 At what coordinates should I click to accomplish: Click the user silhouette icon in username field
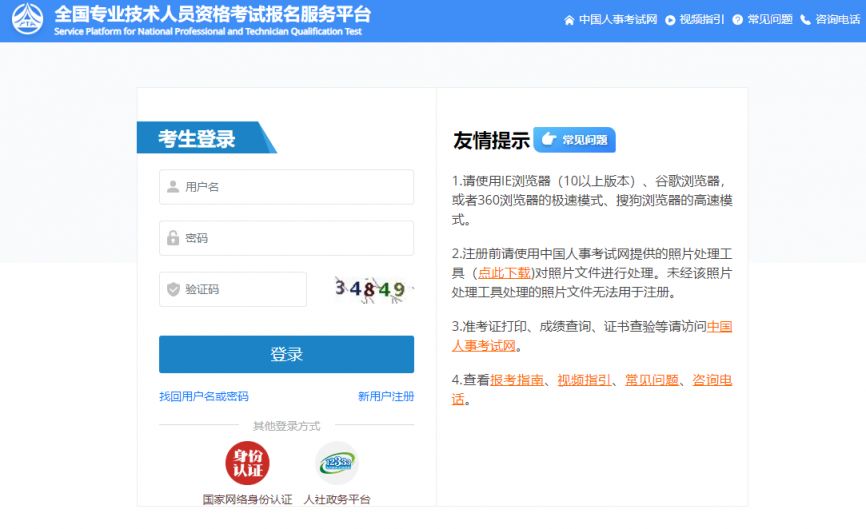pyautogui.click(x=173, y=187)
